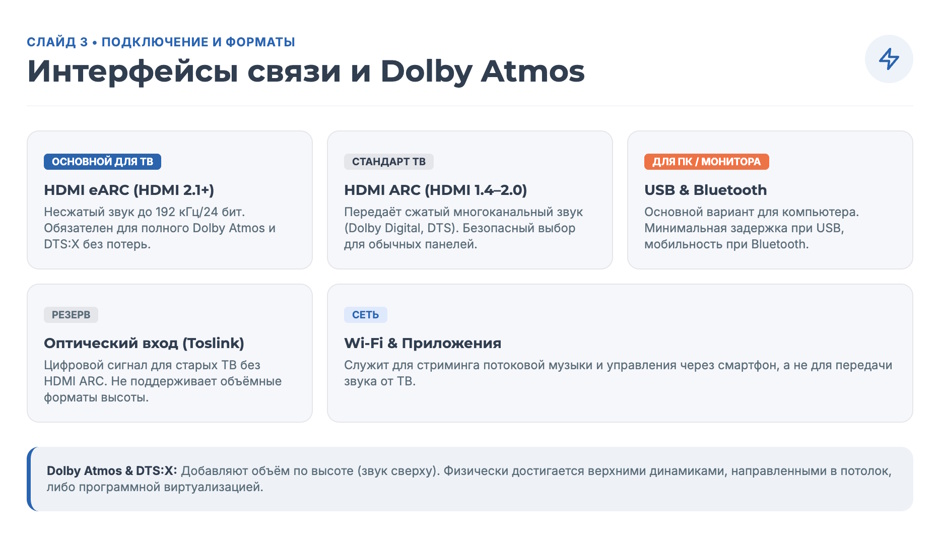Image resolution: width=940 pixels, height=540 pixels.
Task: Click the bold 'Dolby Atmos & DTS:X:' note label
Action: click(112, 471)
